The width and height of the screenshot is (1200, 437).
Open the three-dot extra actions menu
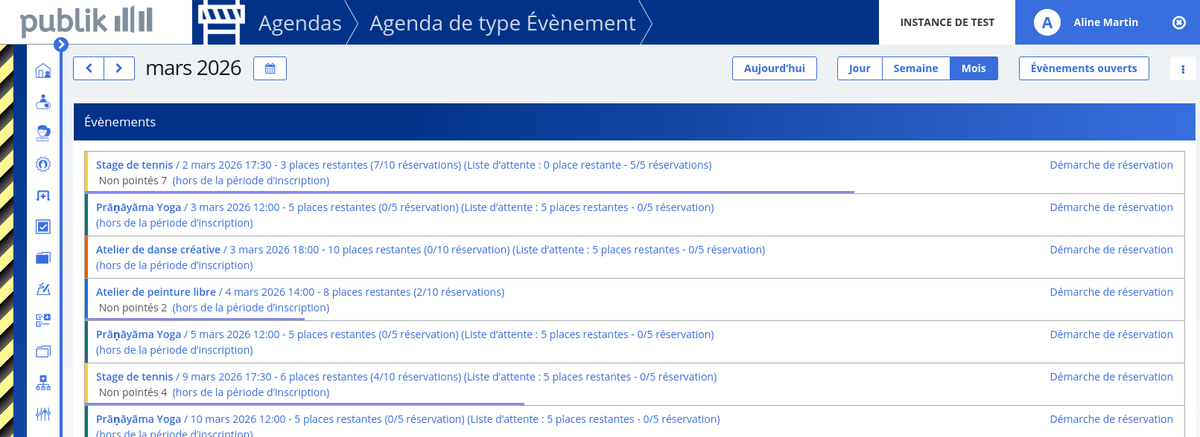point(1183,68)
